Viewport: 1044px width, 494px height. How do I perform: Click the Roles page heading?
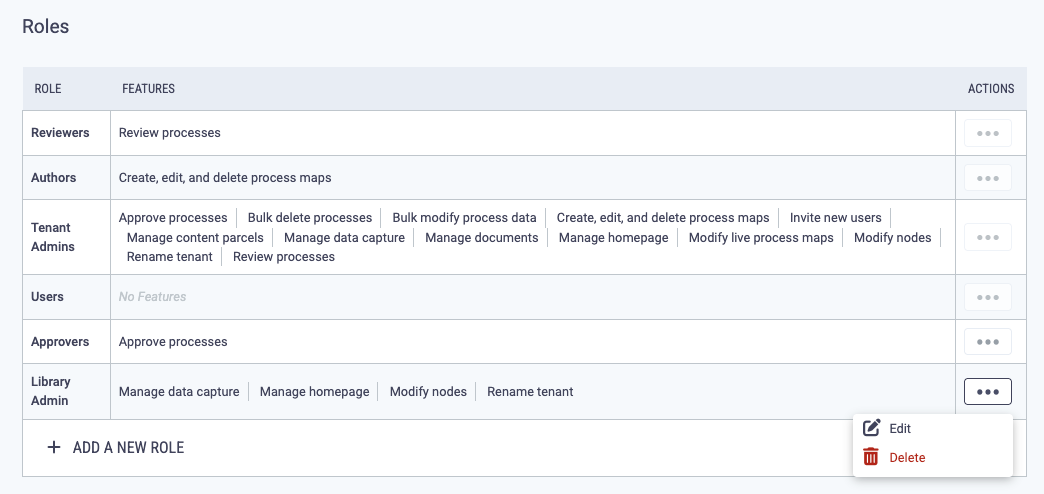click(45, 27)
